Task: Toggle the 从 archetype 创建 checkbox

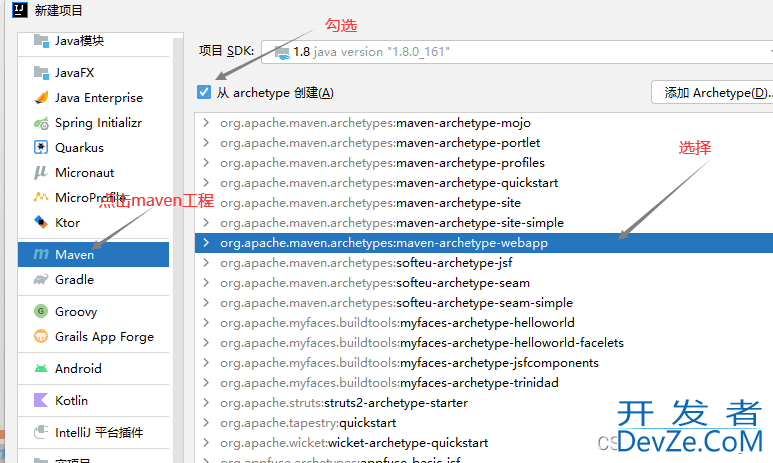Action: click(x=204, y=92)
